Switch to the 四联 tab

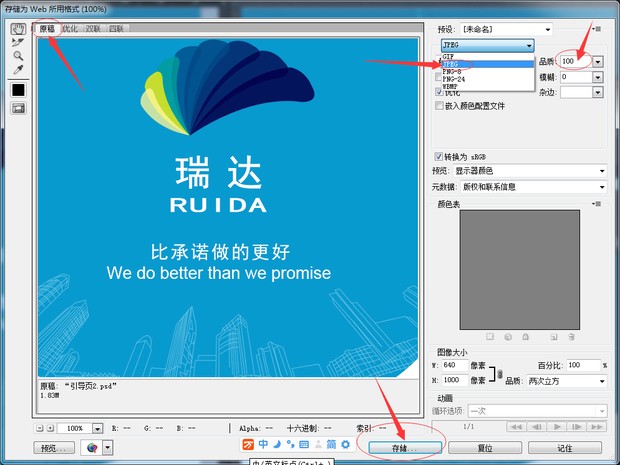116,30
